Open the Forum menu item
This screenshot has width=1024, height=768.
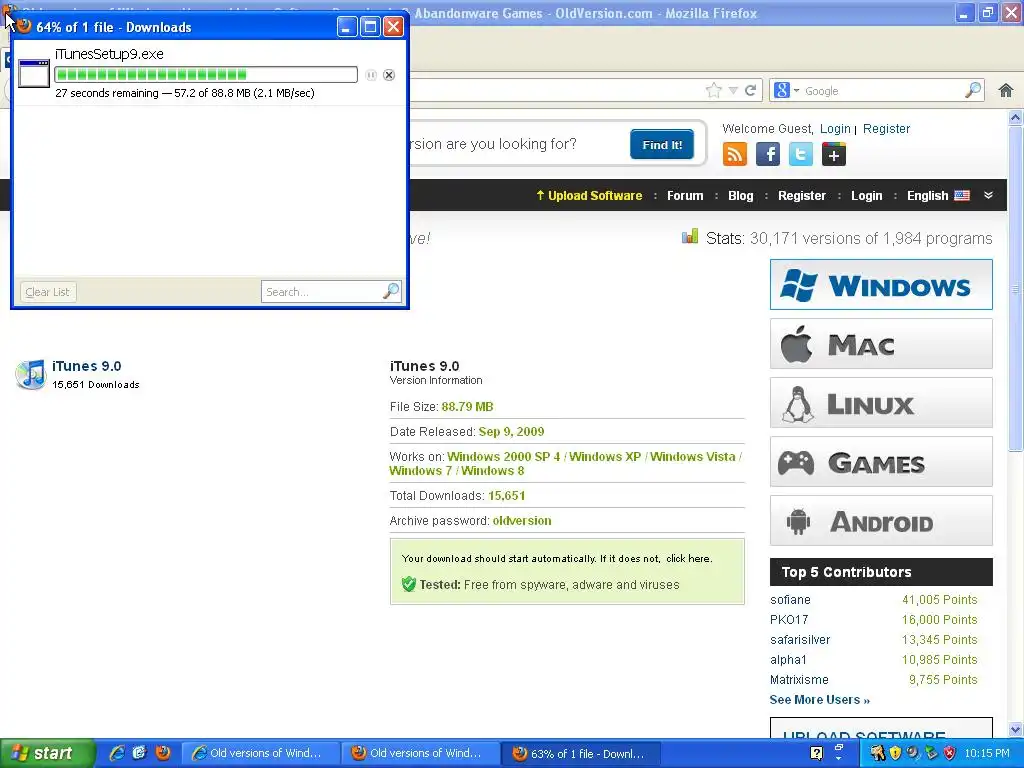[685, 195]
